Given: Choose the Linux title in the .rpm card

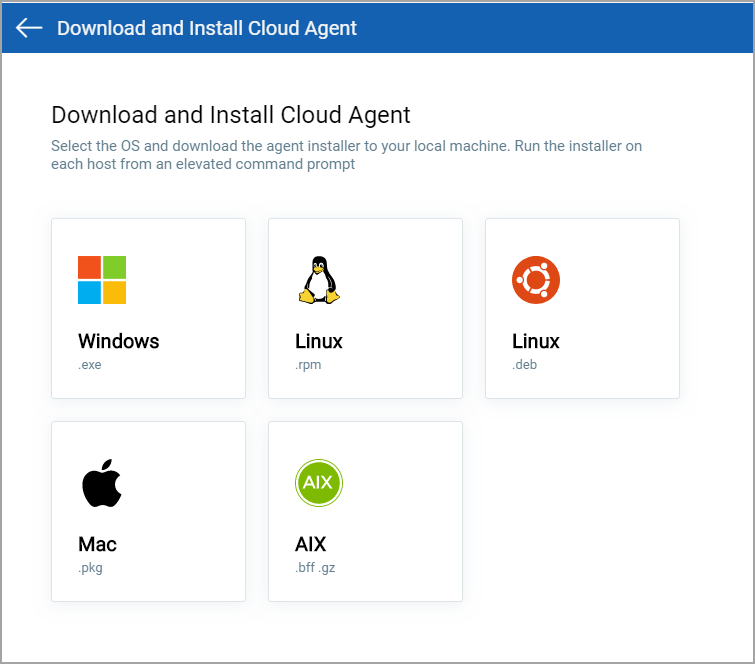Looking at the screenshot, I should [319, 341].
